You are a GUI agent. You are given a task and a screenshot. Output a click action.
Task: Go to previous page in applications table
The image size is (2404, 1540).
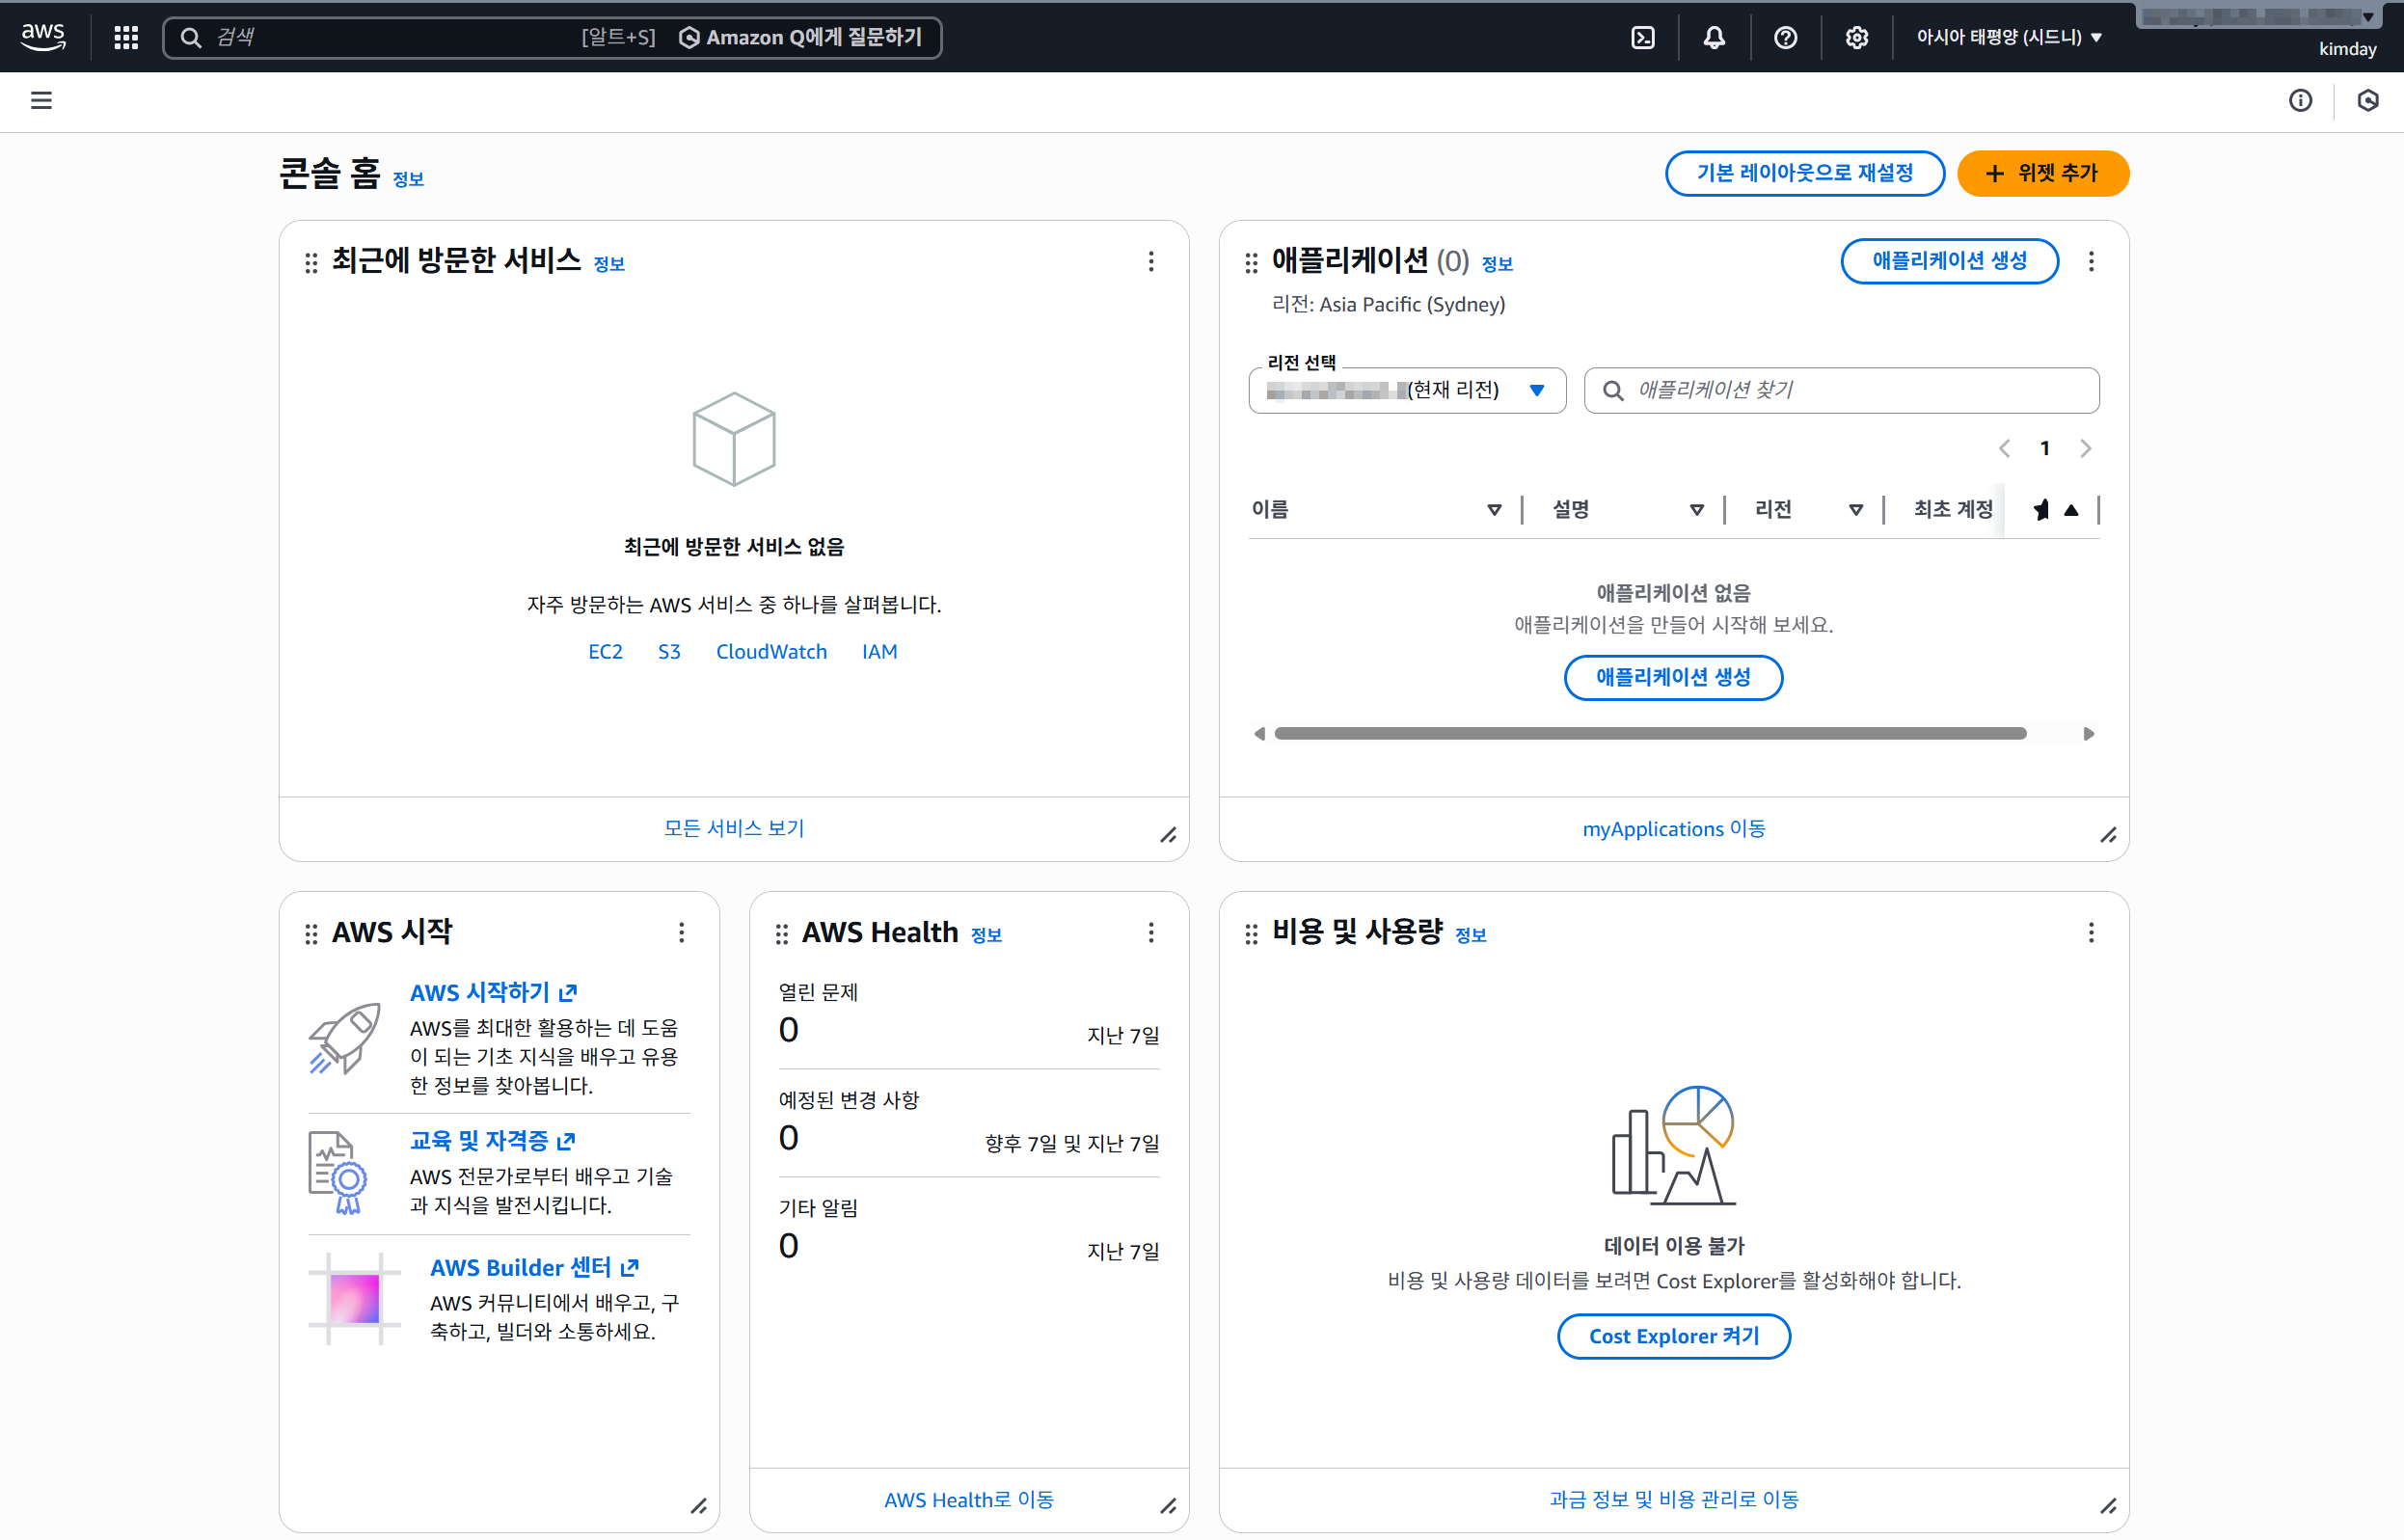[x=2004, y=448]
